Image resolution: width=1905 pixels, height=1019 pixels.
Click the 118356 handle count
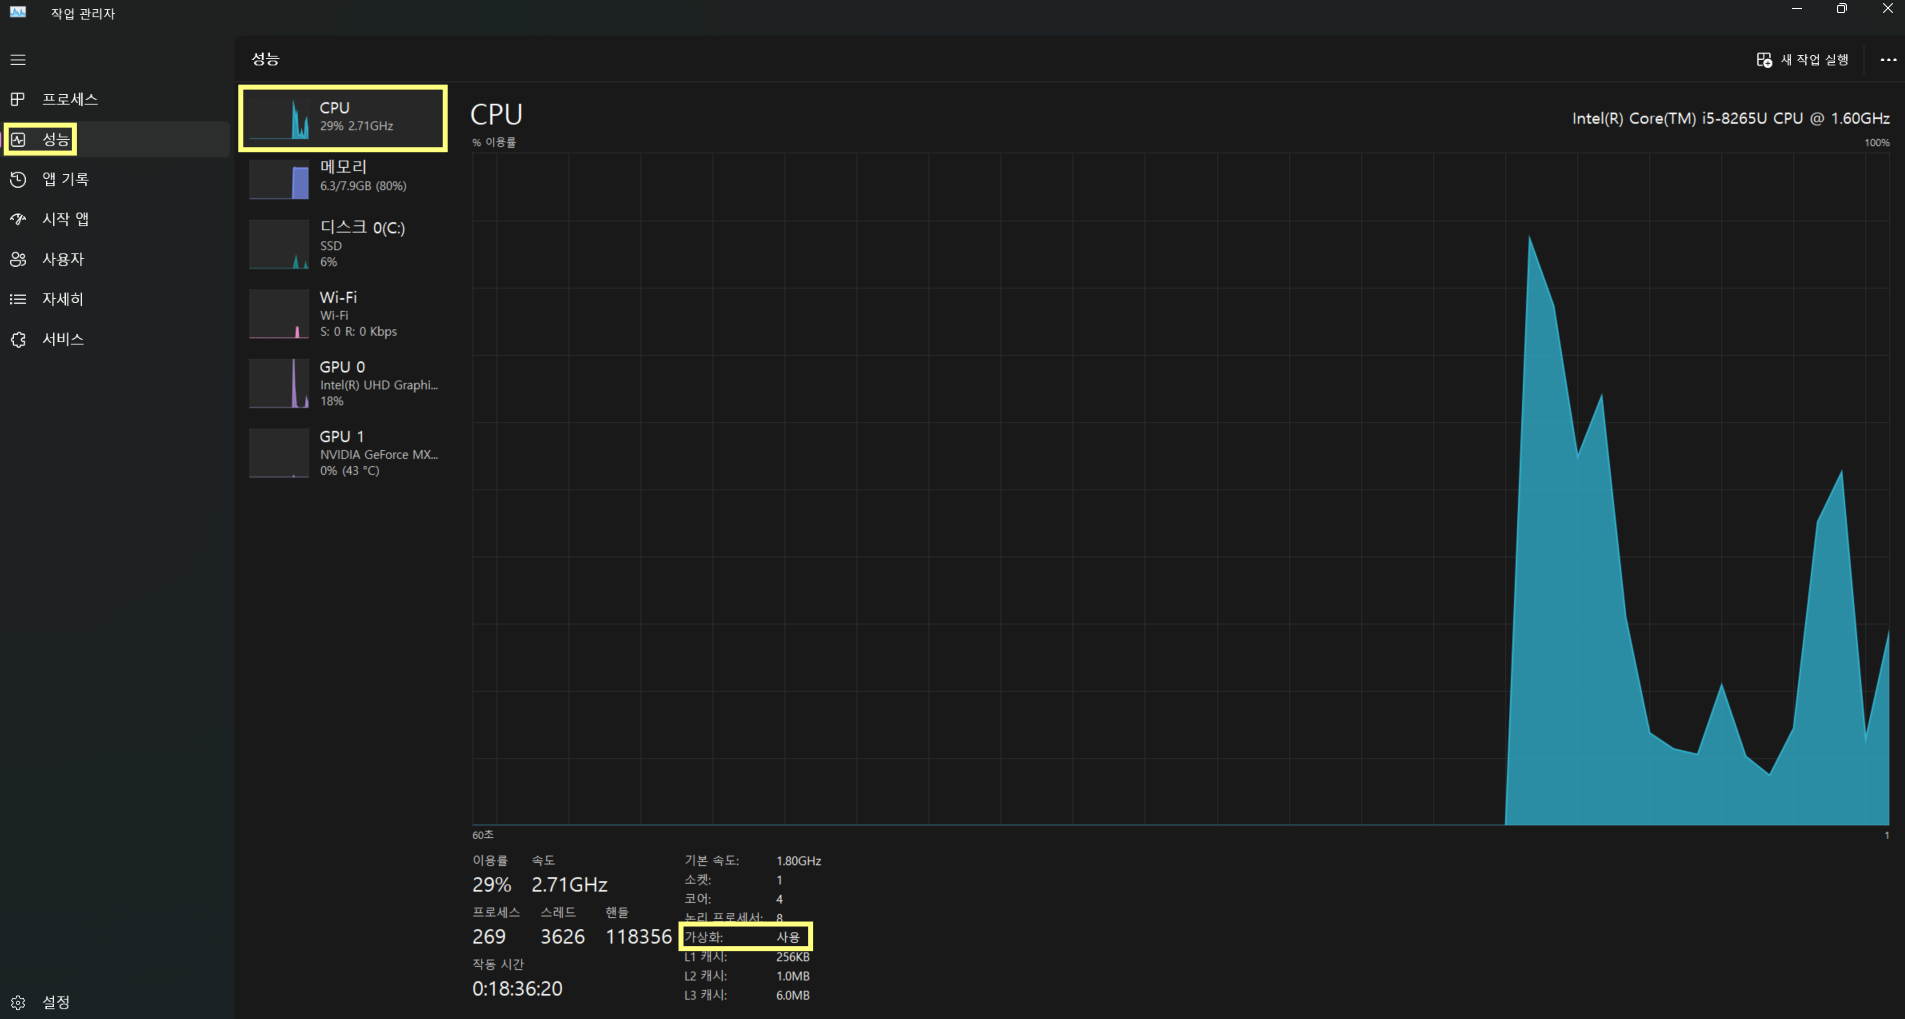tap(638, 937)
